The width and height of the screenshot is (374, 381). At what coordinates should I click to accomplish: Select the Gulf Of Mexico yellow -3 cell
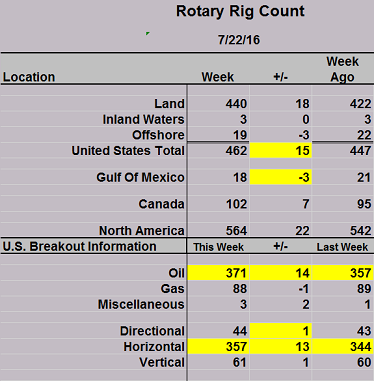click(281, 177)
